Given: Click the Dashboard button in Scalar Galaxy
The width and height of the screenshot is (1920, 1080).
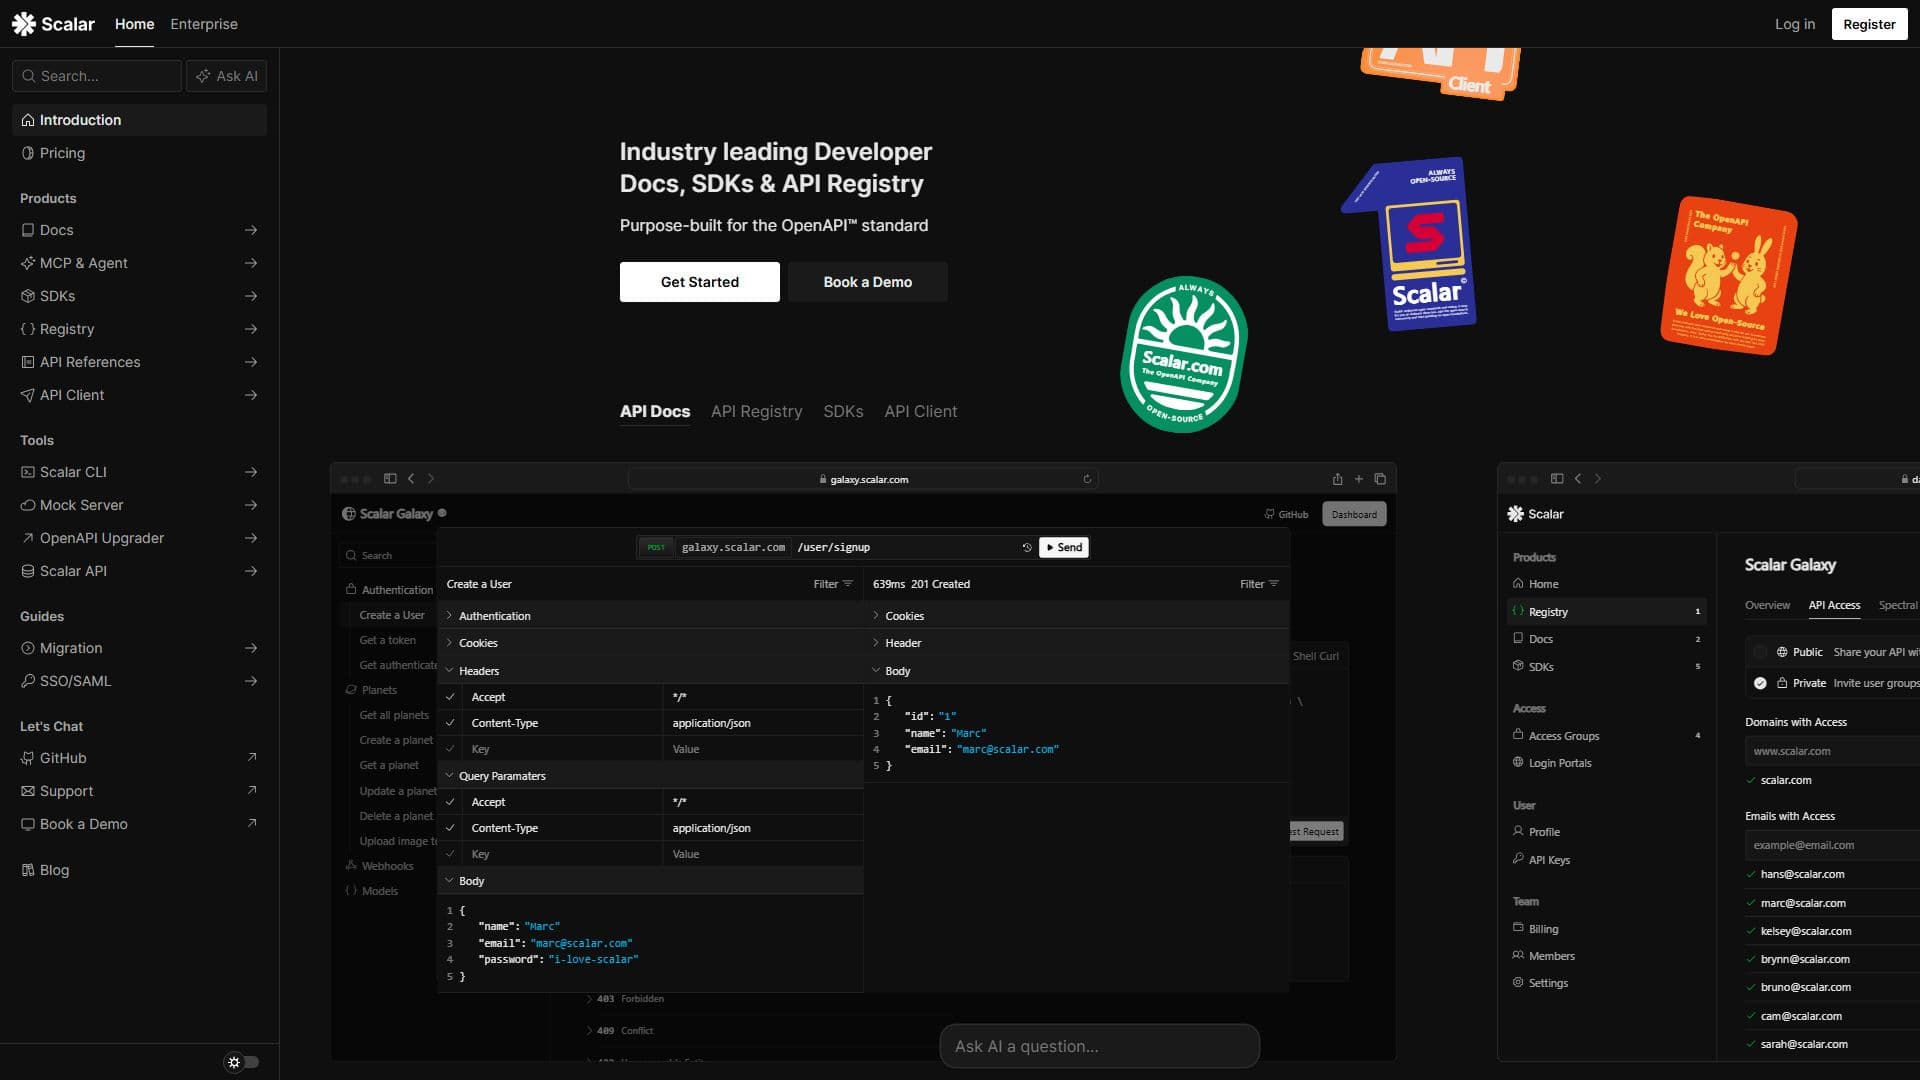Looking at the screenshot, I should tap(1354, 515).
